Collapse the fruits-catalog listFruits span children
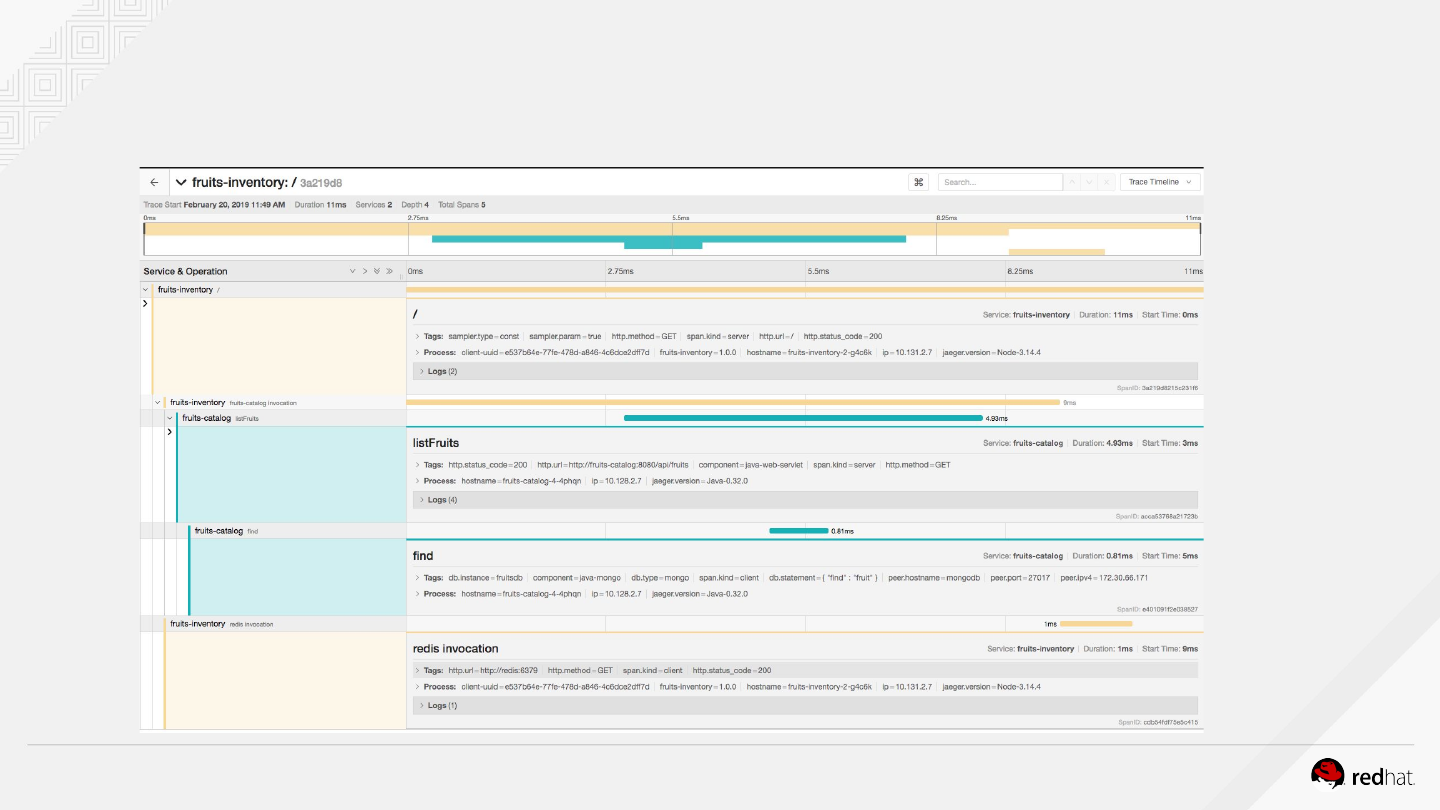The image size is (1440, 810). point(170,418)
